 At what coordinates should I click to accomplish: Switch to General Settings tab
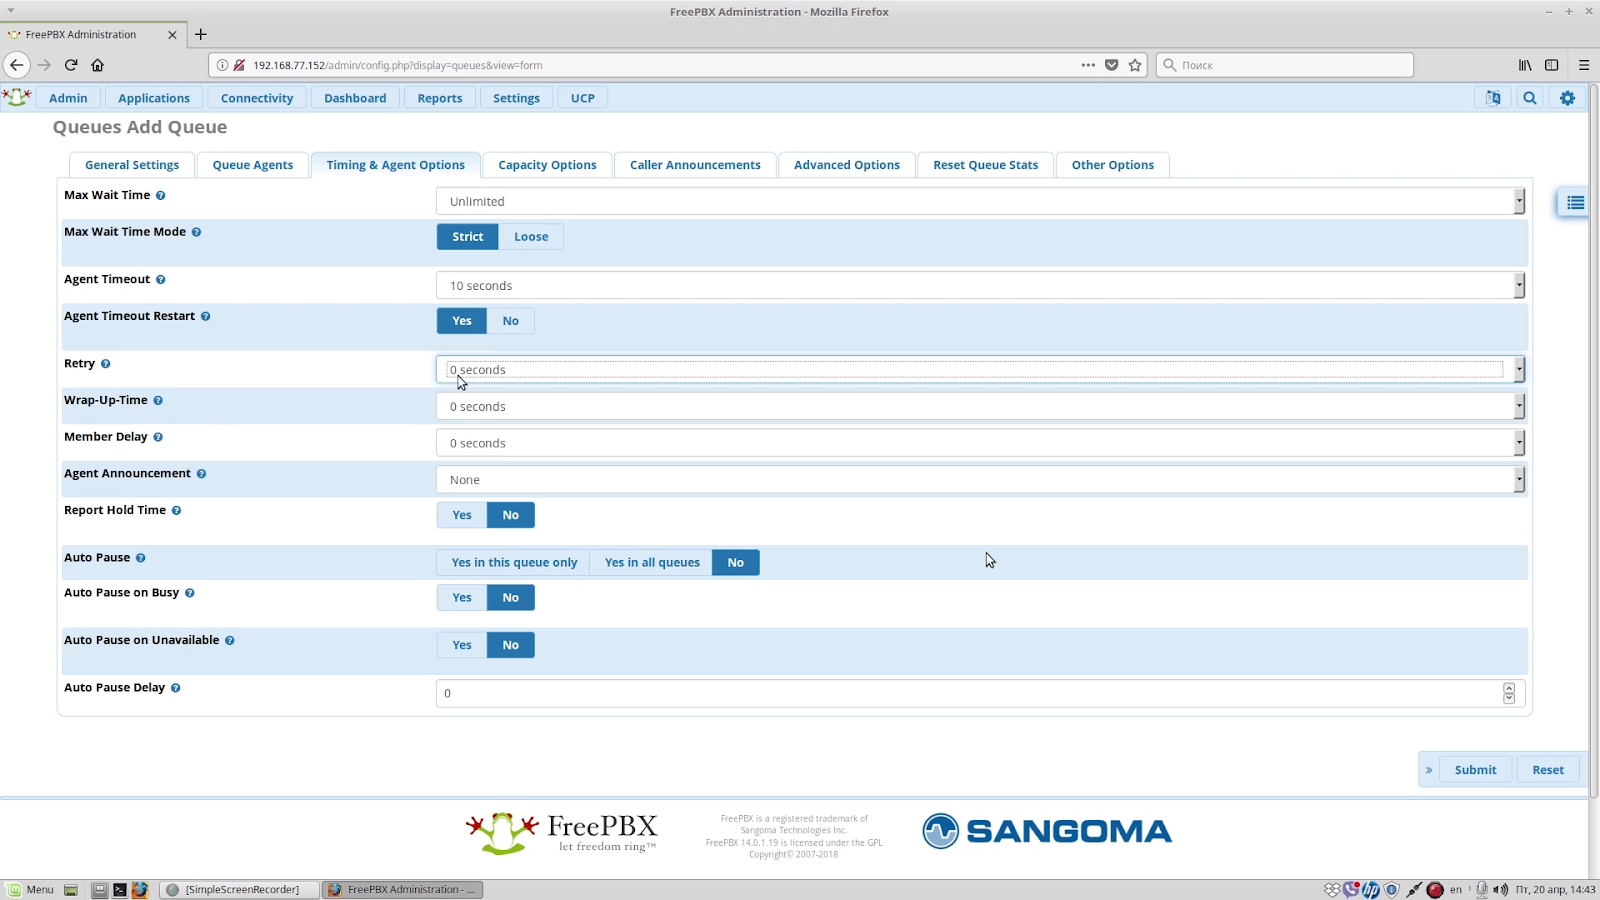click(132, 165)
